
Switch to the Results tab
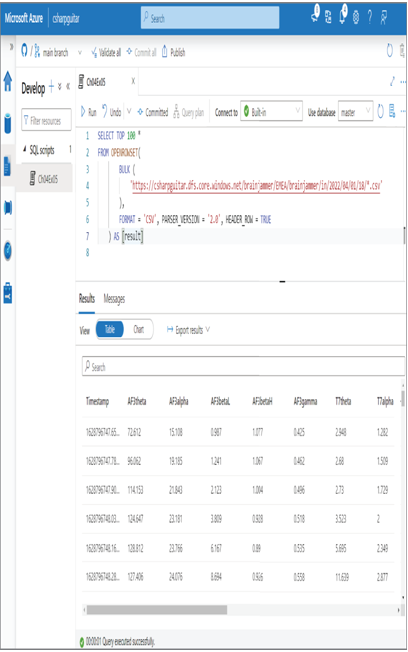point(87,298)
